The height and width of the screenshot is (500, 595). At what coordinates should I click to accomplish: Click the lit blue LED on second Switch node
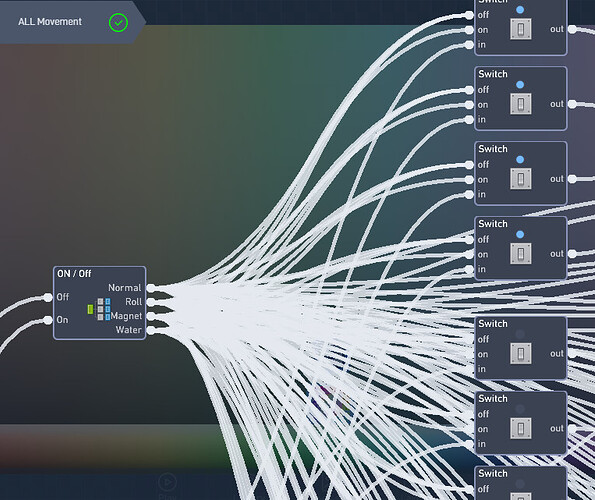(x=520, y=85)
